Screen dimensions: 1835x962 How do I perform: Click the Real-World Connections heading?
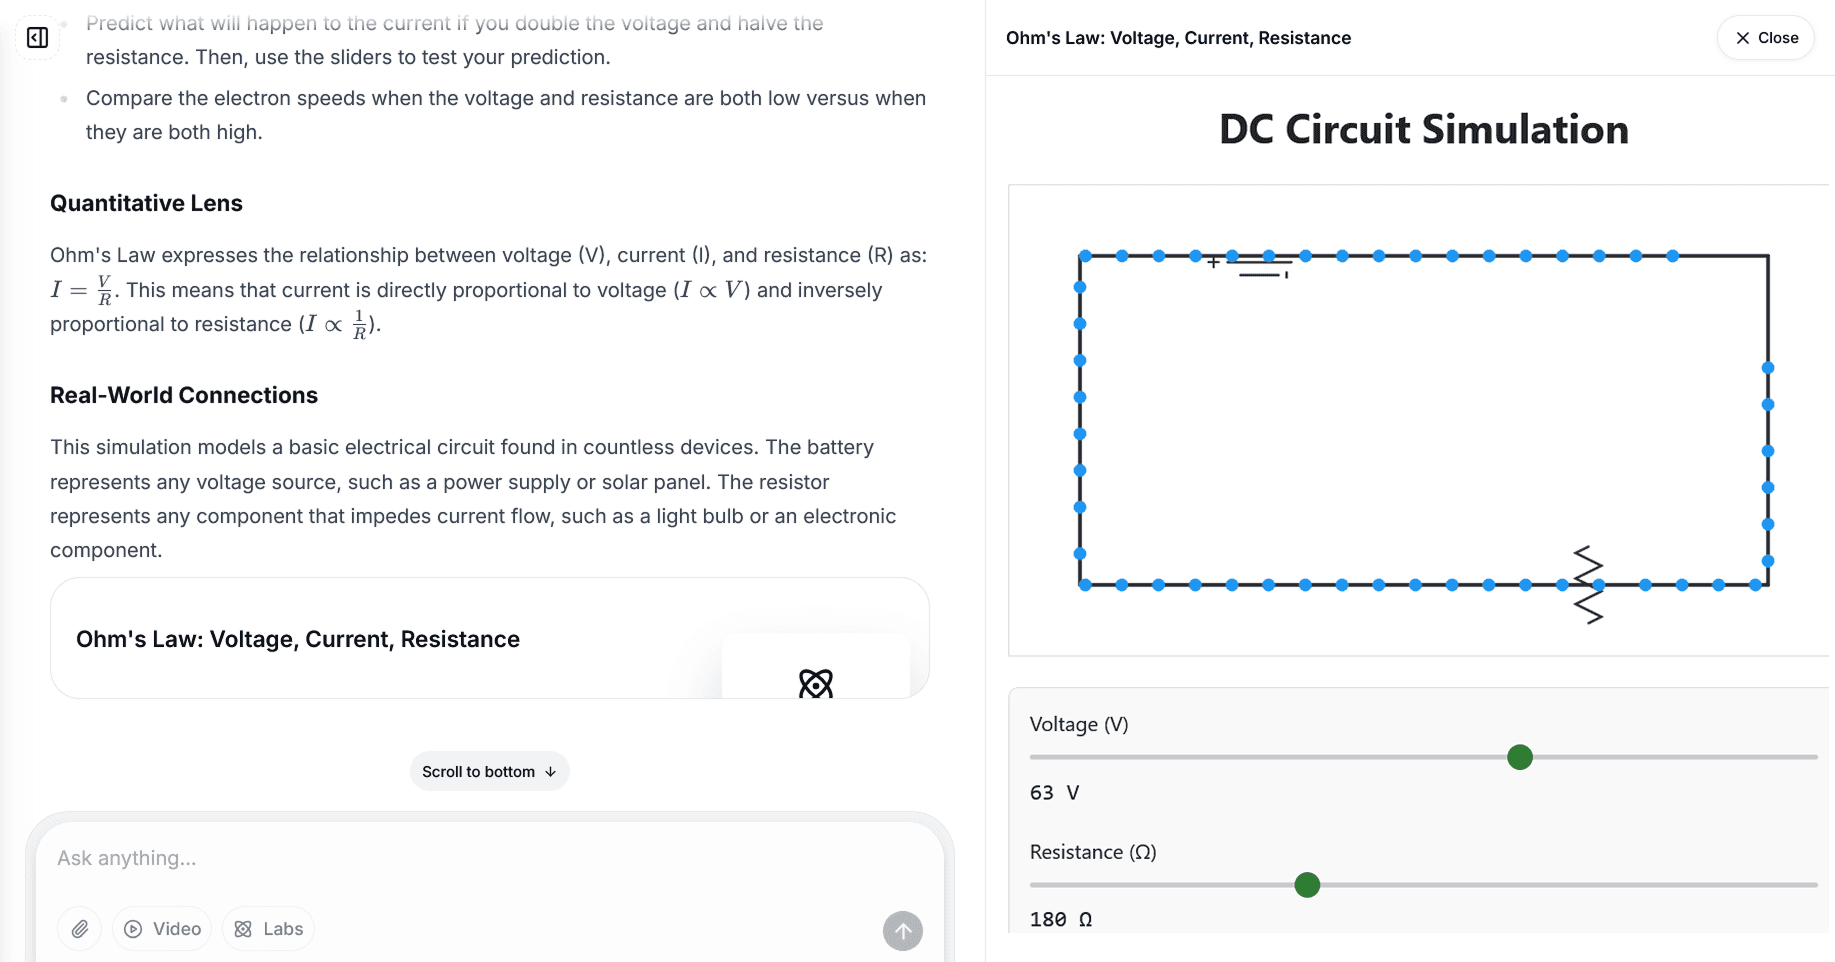pos(184,395)
